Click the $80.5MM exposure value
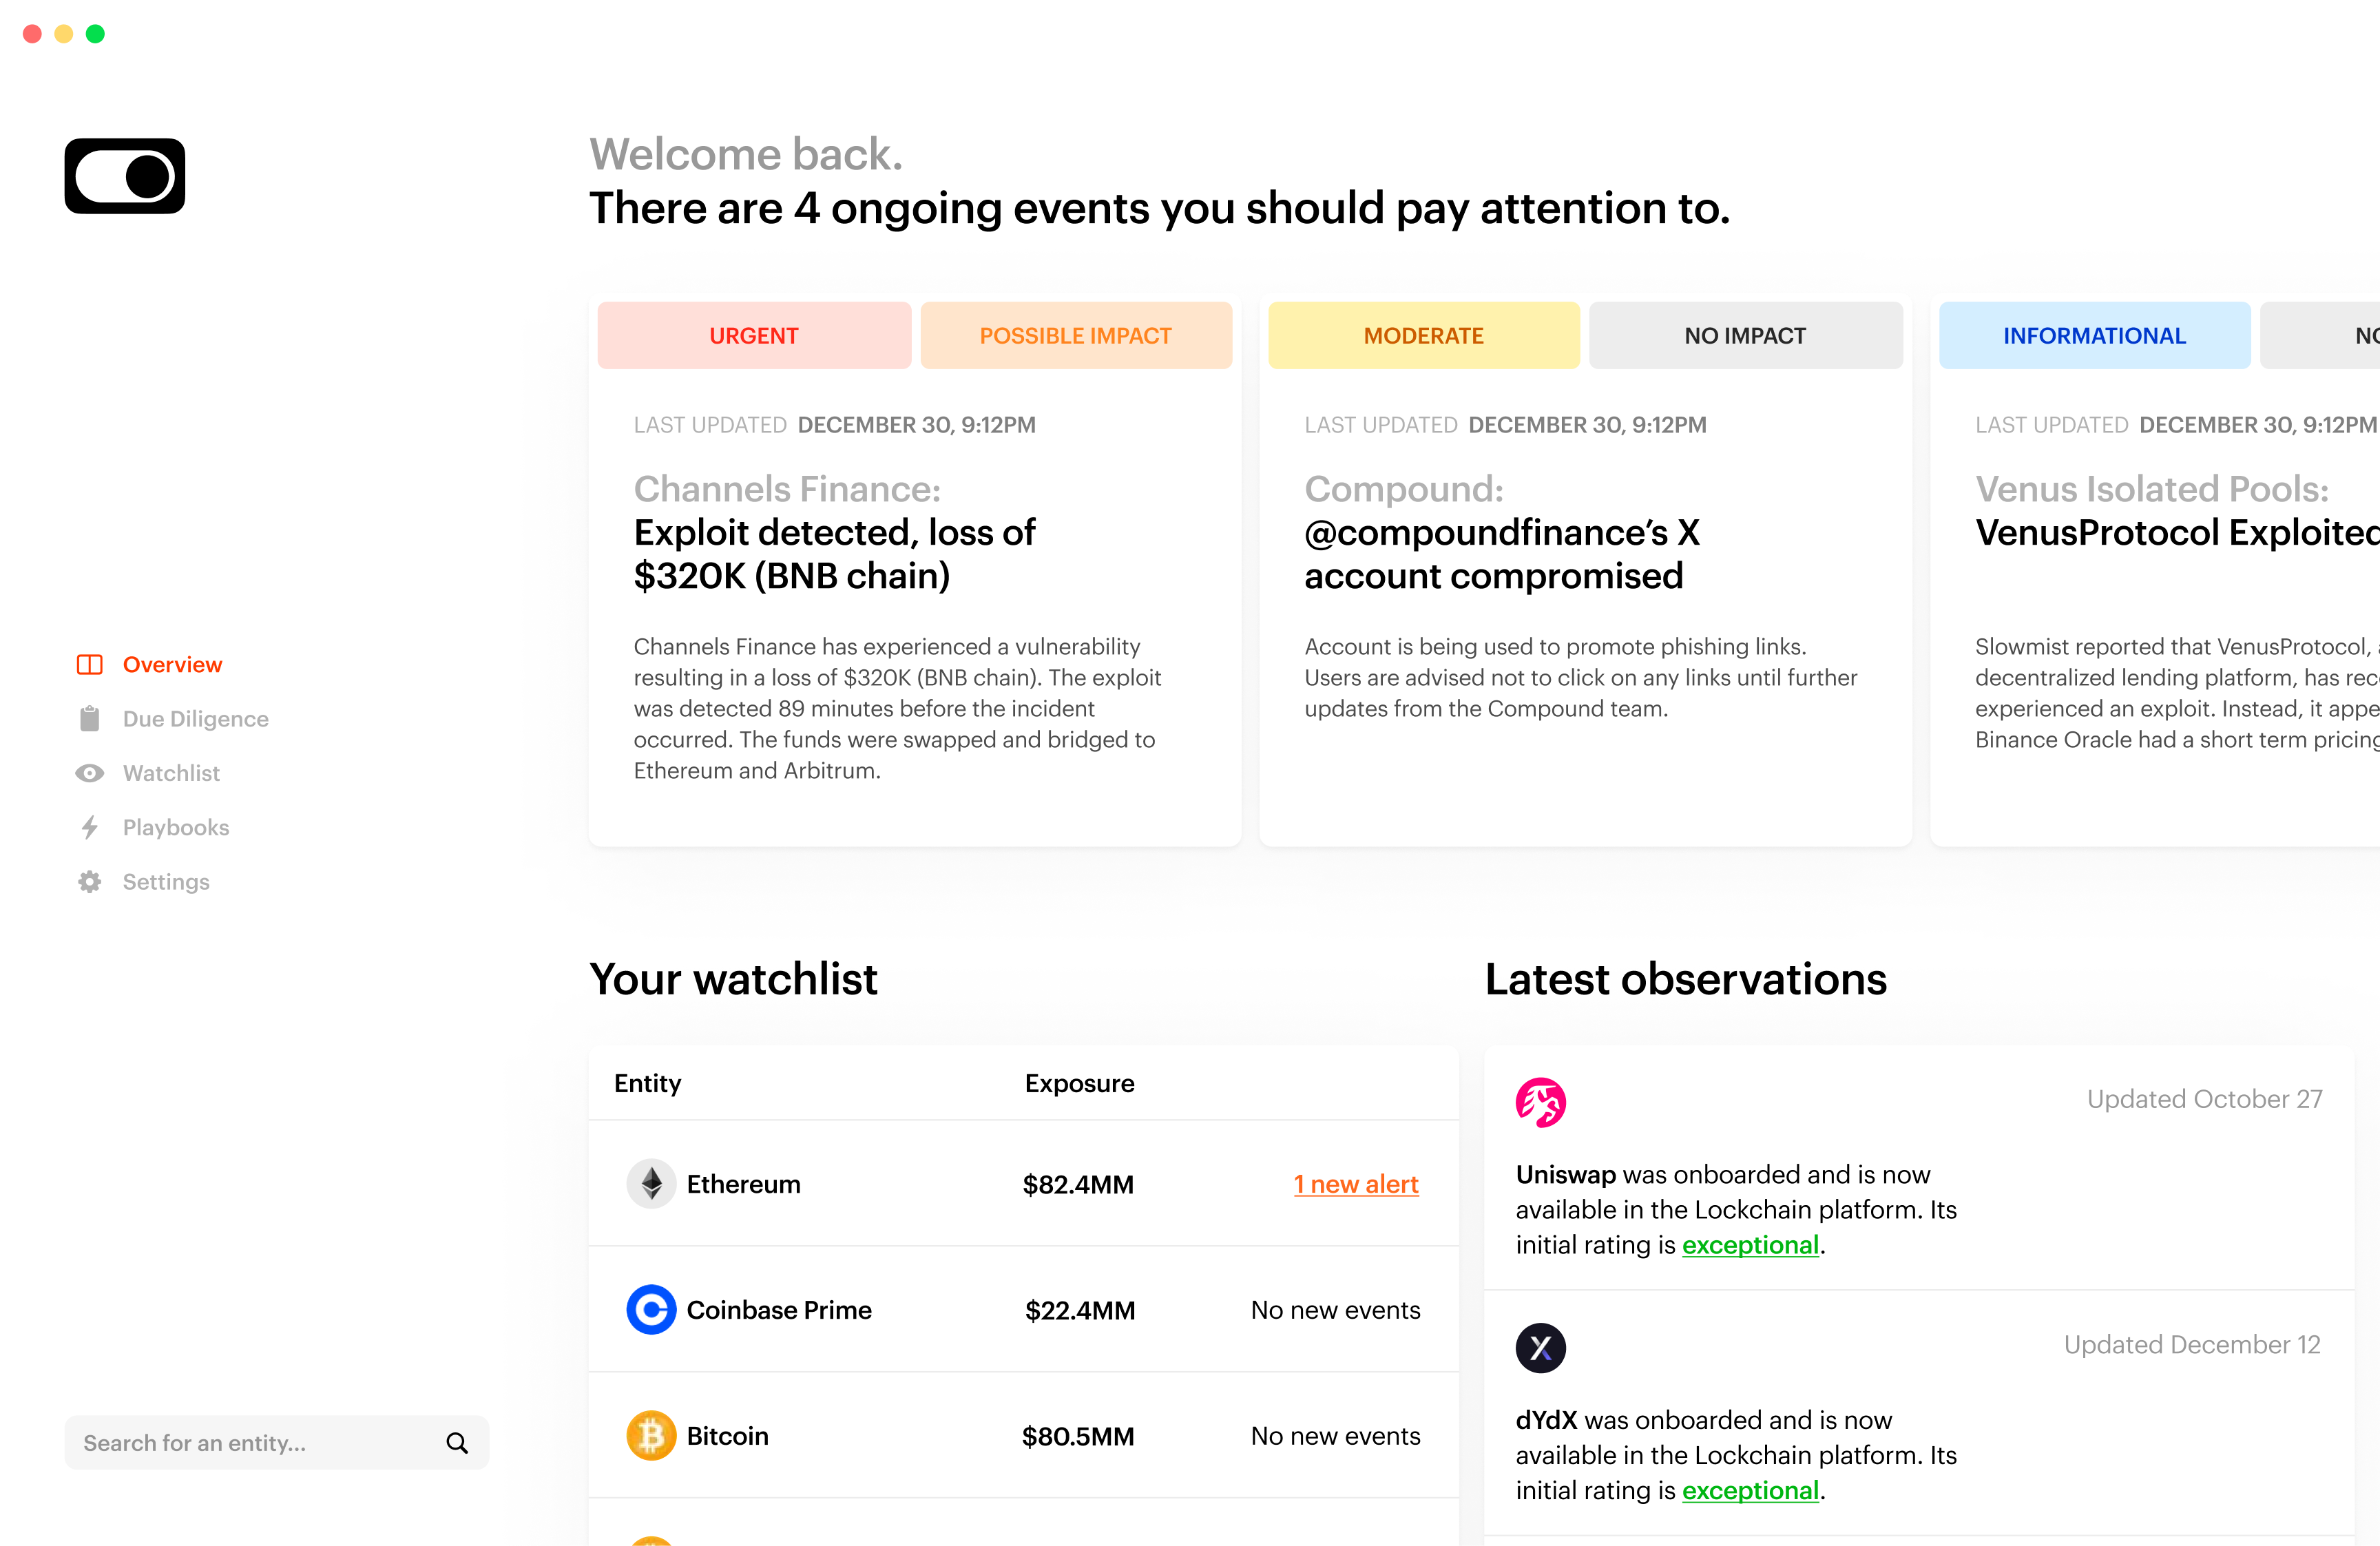Viewport: 2380px width, 1546px height. coord(1078,1437)
